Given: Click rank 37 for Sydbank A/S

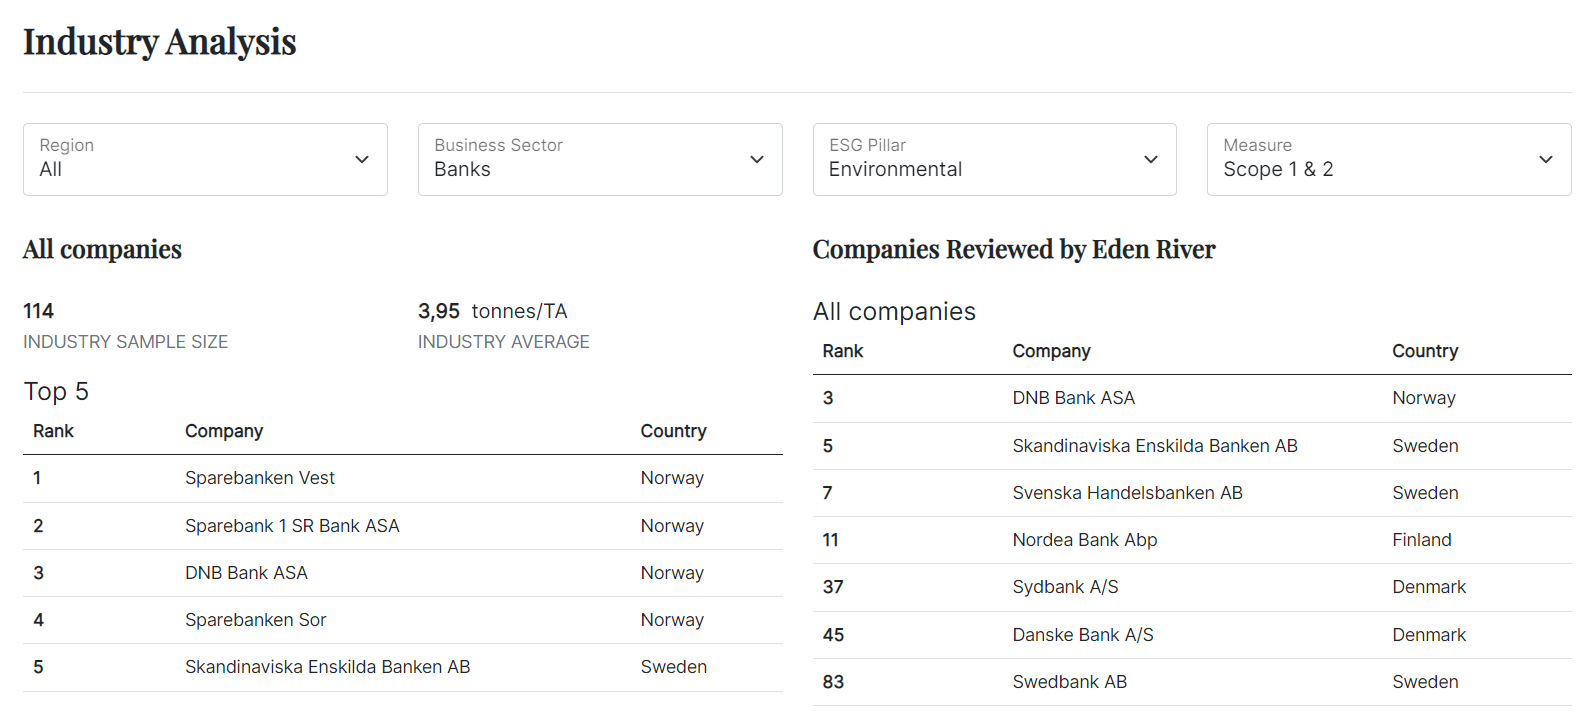Looking at the screenshot, I should [833, 587].
